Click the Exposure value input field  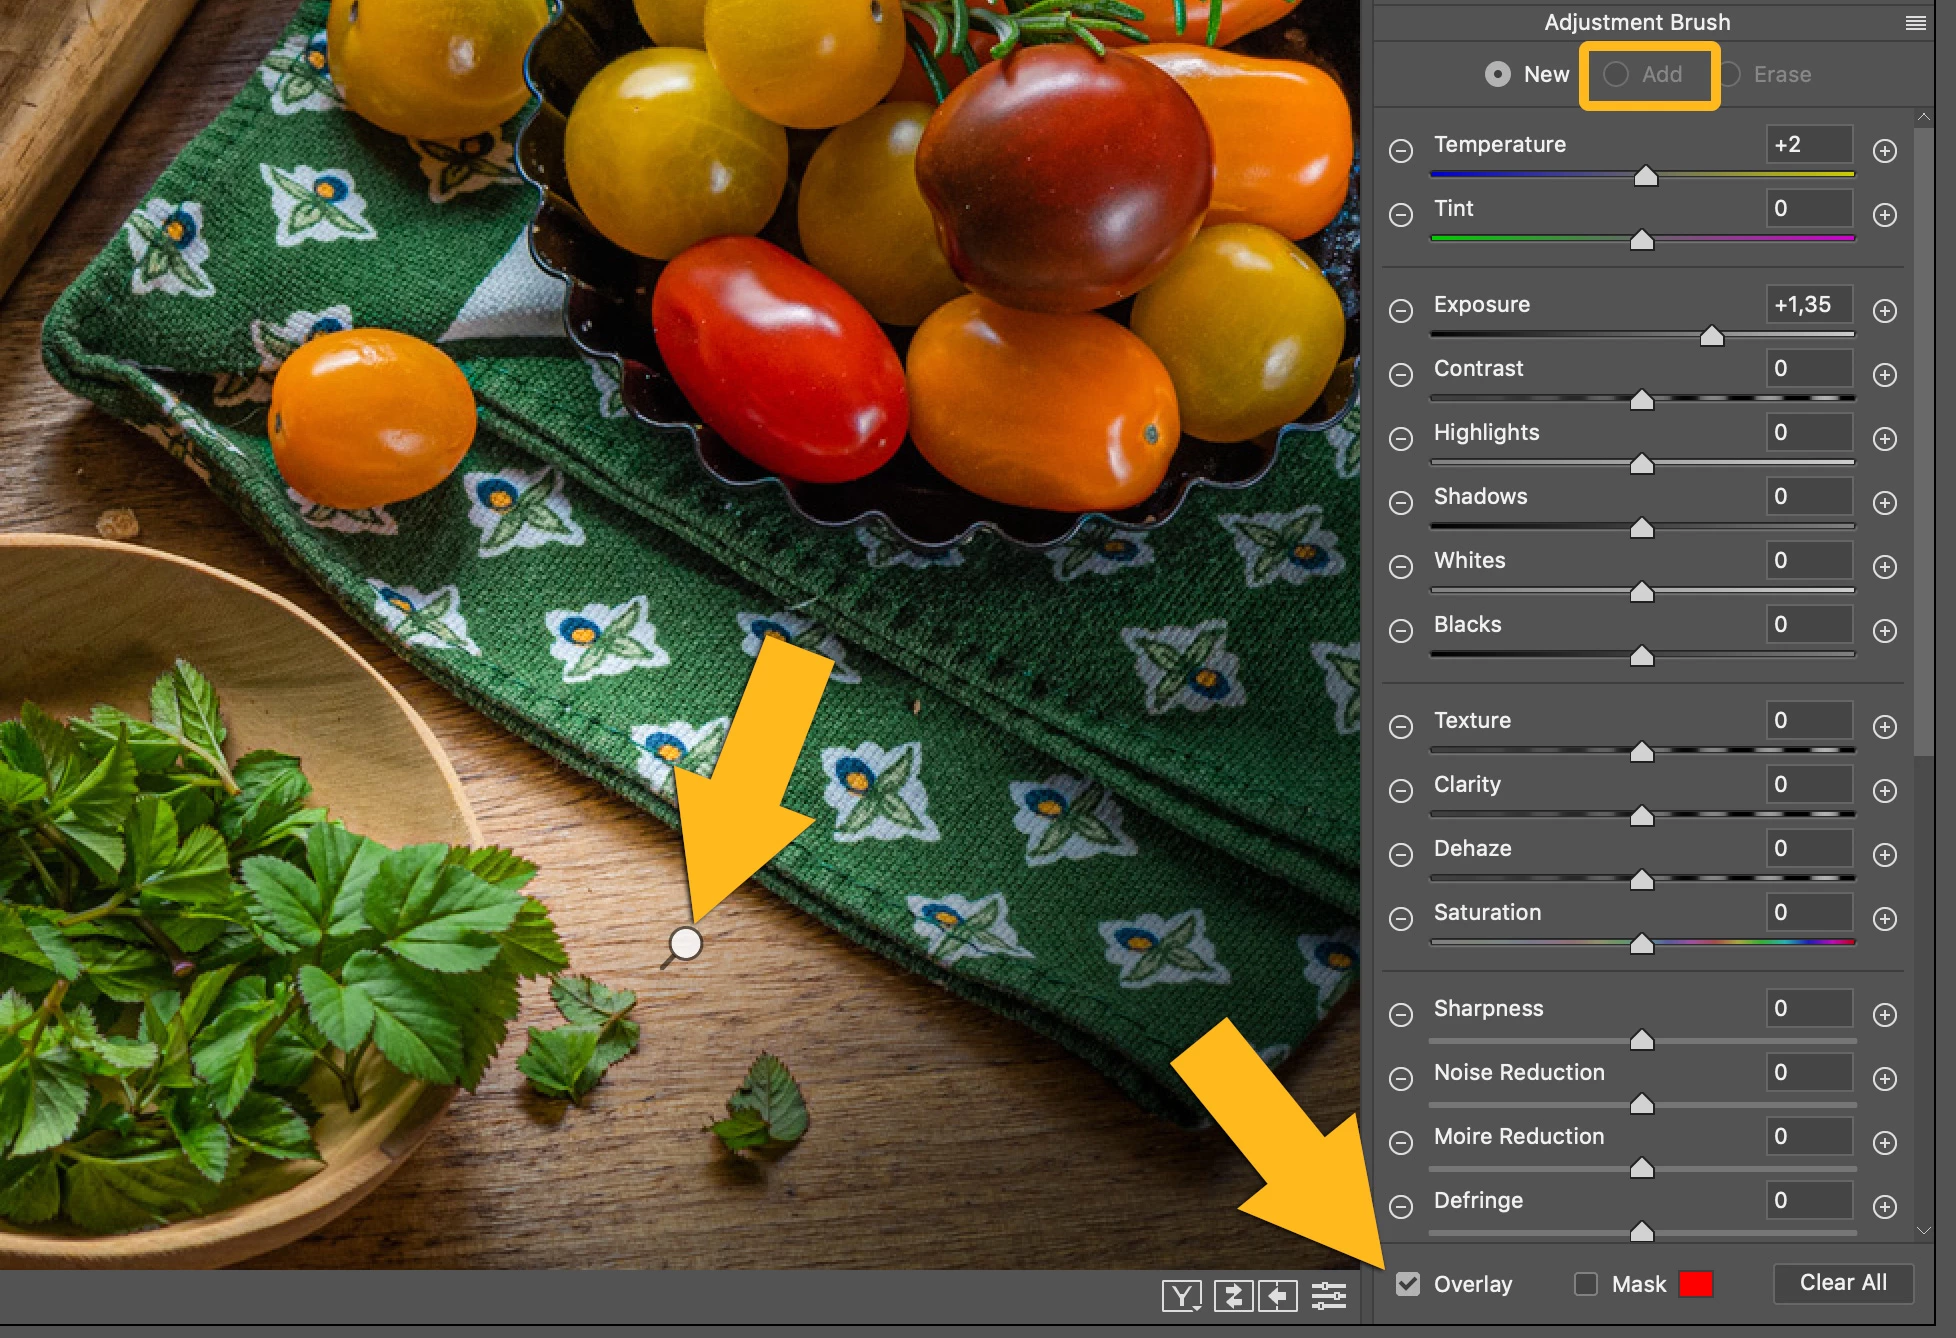click(1808, 305)
